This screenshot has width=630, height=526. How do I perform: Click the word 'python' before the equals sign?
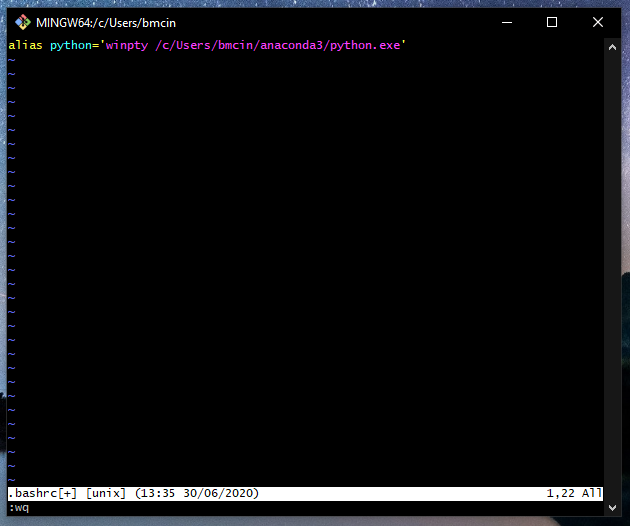(x=70, y=46)
